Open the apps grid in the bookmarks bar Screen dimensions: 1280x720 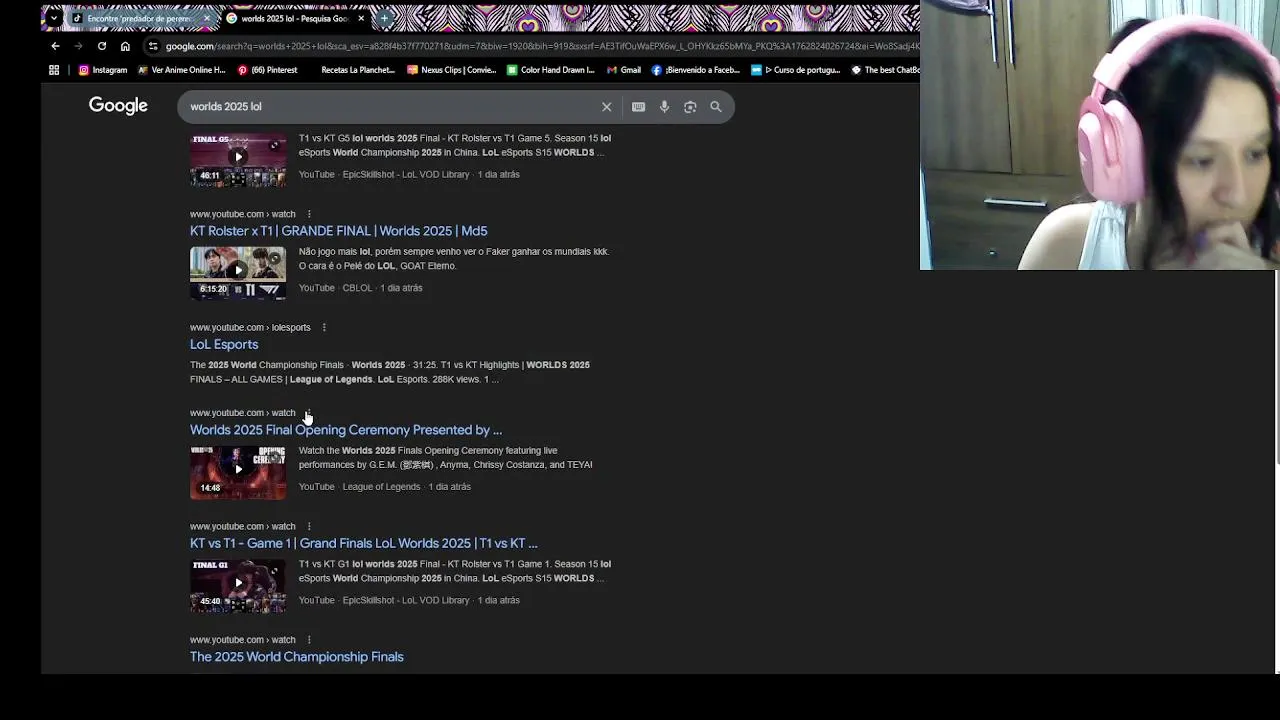[54, 70]
